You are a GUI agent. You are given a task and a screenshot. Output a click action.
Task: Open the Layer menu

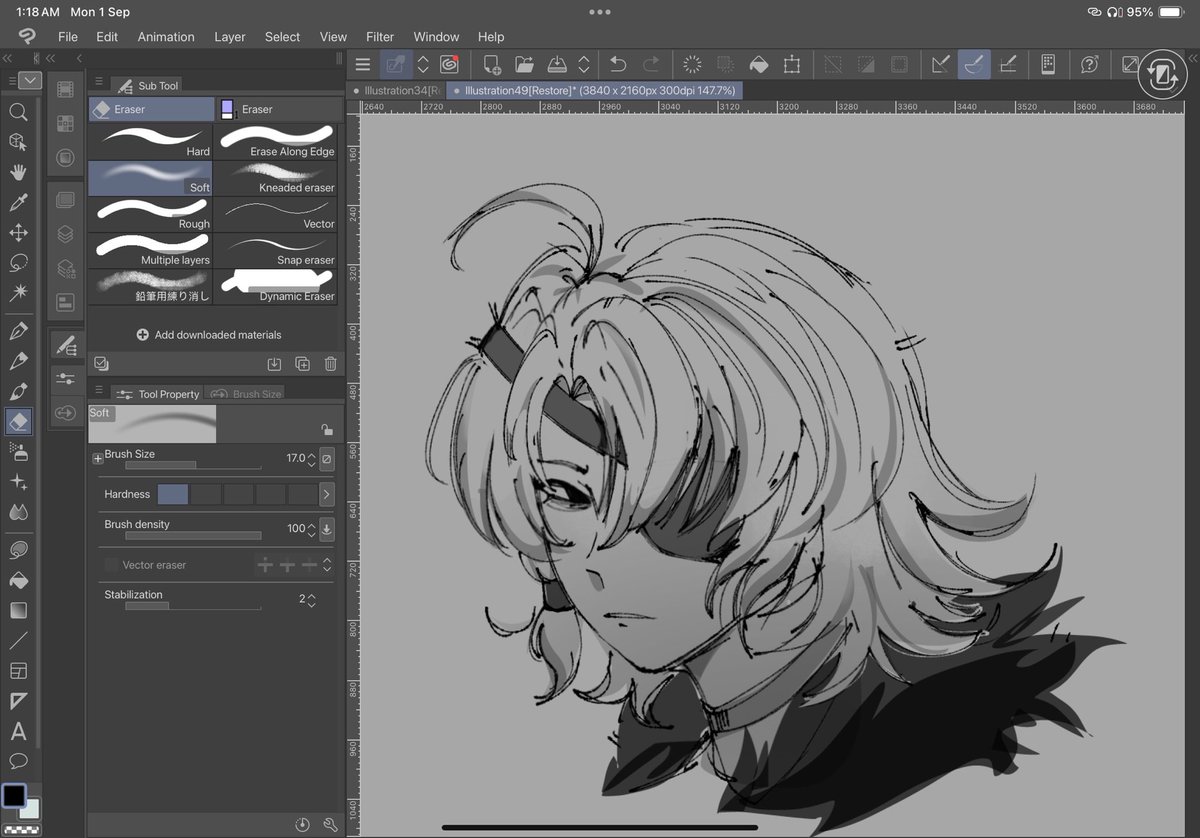(x=230, y=37)
